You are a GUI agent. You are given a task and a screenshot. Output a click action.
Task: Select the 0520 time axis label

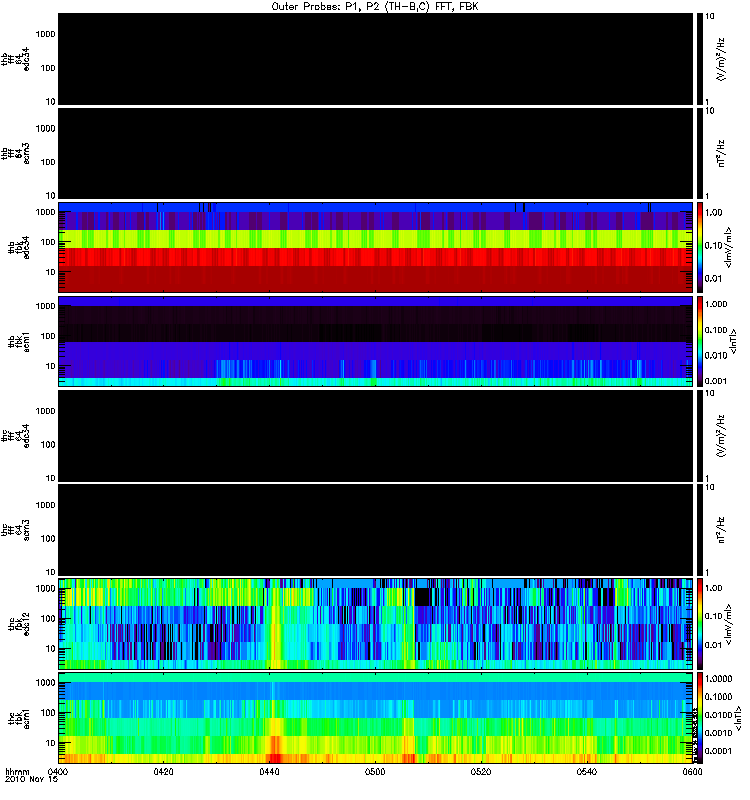(481, 771)
